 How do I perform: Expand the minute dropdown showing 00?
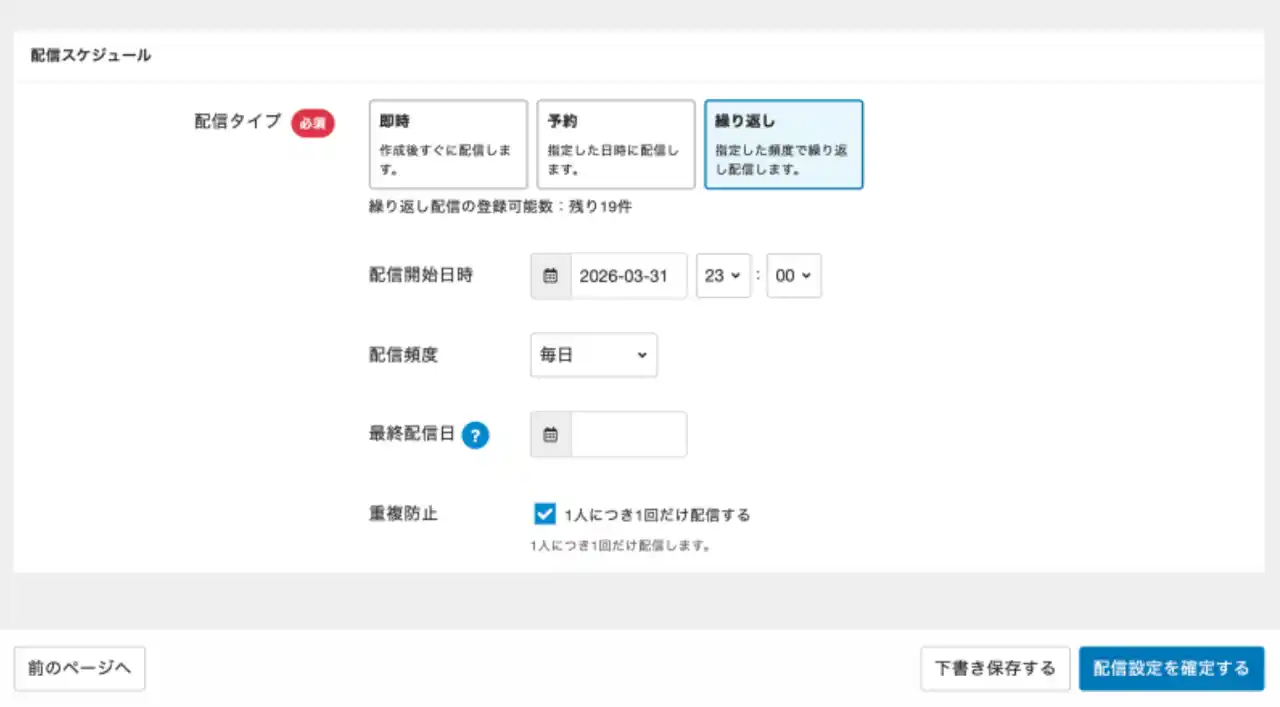[x=793, y=276]
